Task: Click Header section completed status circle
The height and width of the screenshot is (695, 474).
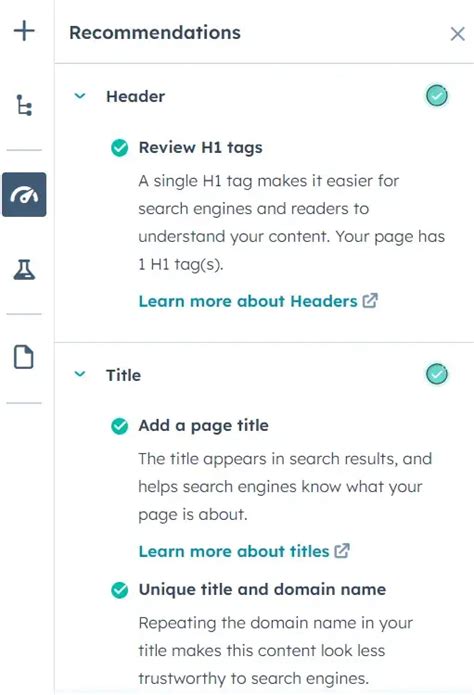Action: pos(437,96)
